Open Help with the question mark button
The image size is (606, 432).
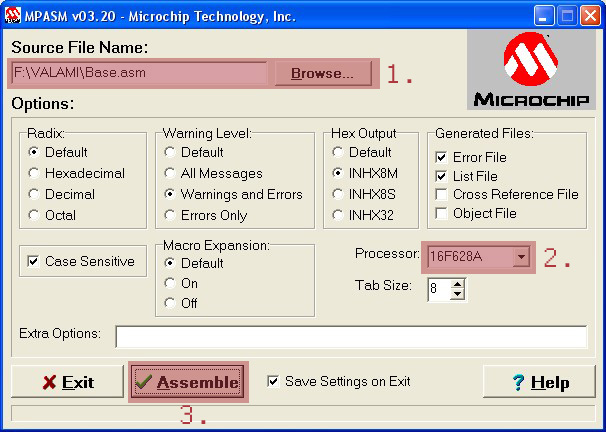coord(540,382)
